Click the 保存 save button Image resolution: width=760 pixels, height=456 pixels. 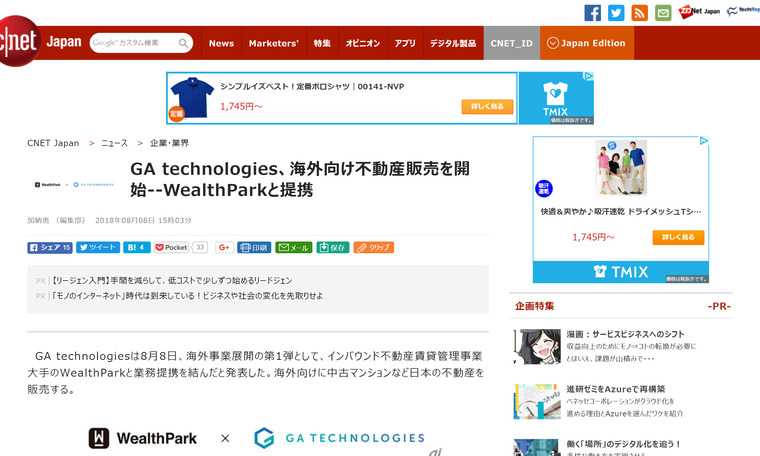(x=333, y=247)
